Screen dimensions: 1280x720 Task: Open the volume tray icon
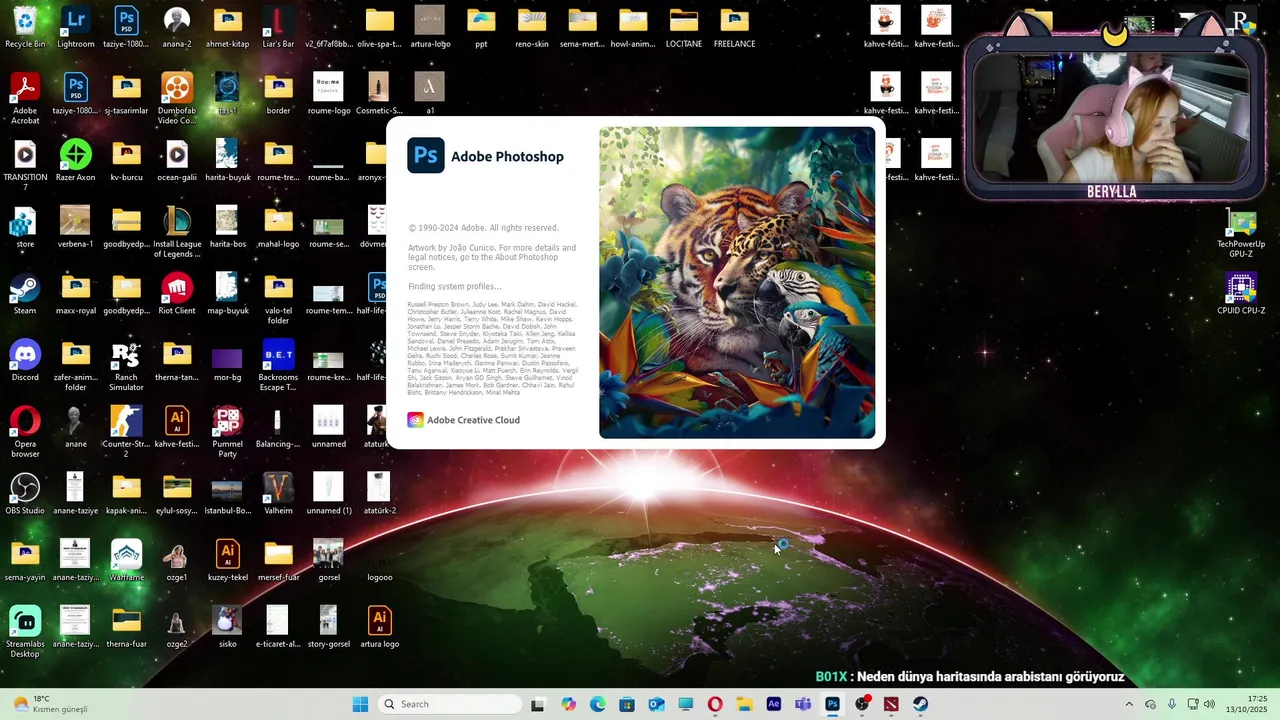coord(1209,704)
